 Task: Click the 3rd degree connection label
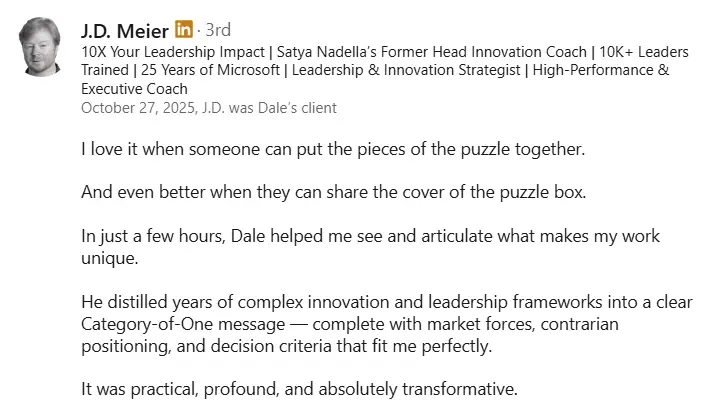coord(218,30)
